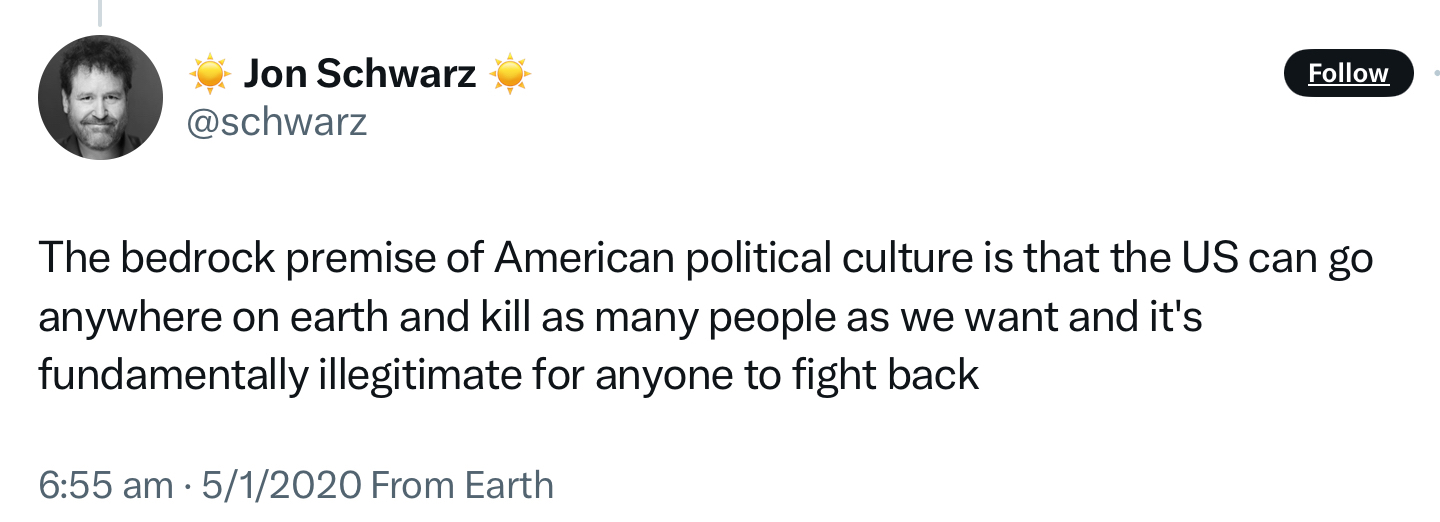
Task: Click the small dot right of Follow
Action: pos(1436,74)
